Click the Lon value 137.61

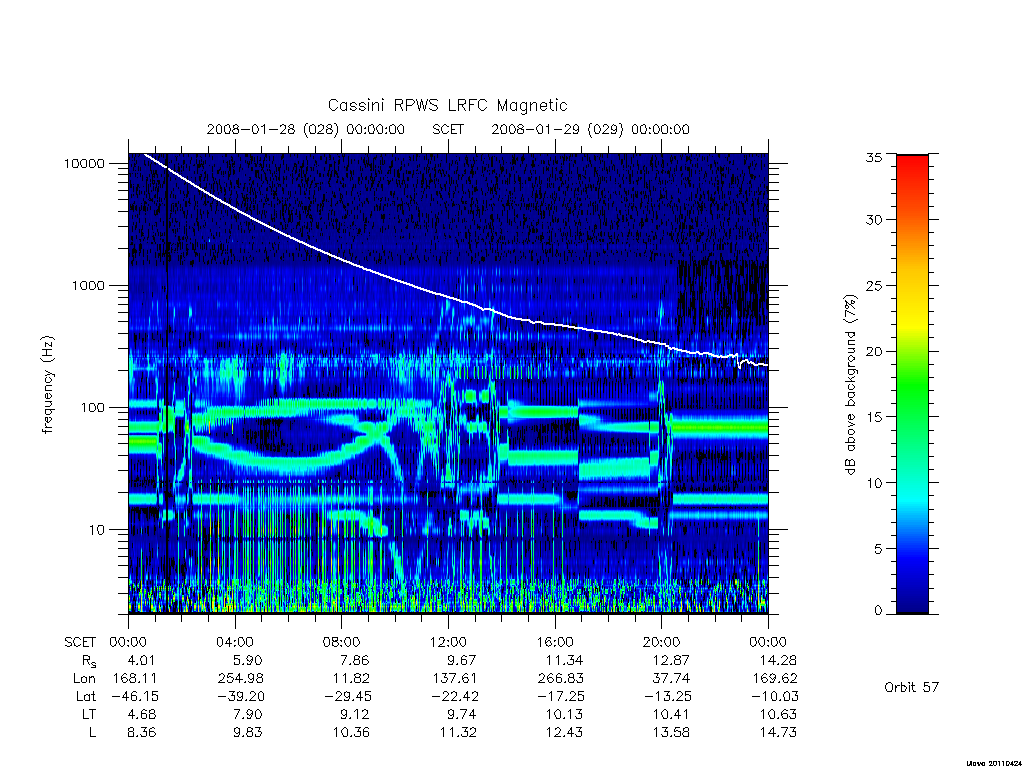click(x=455, y=679)
